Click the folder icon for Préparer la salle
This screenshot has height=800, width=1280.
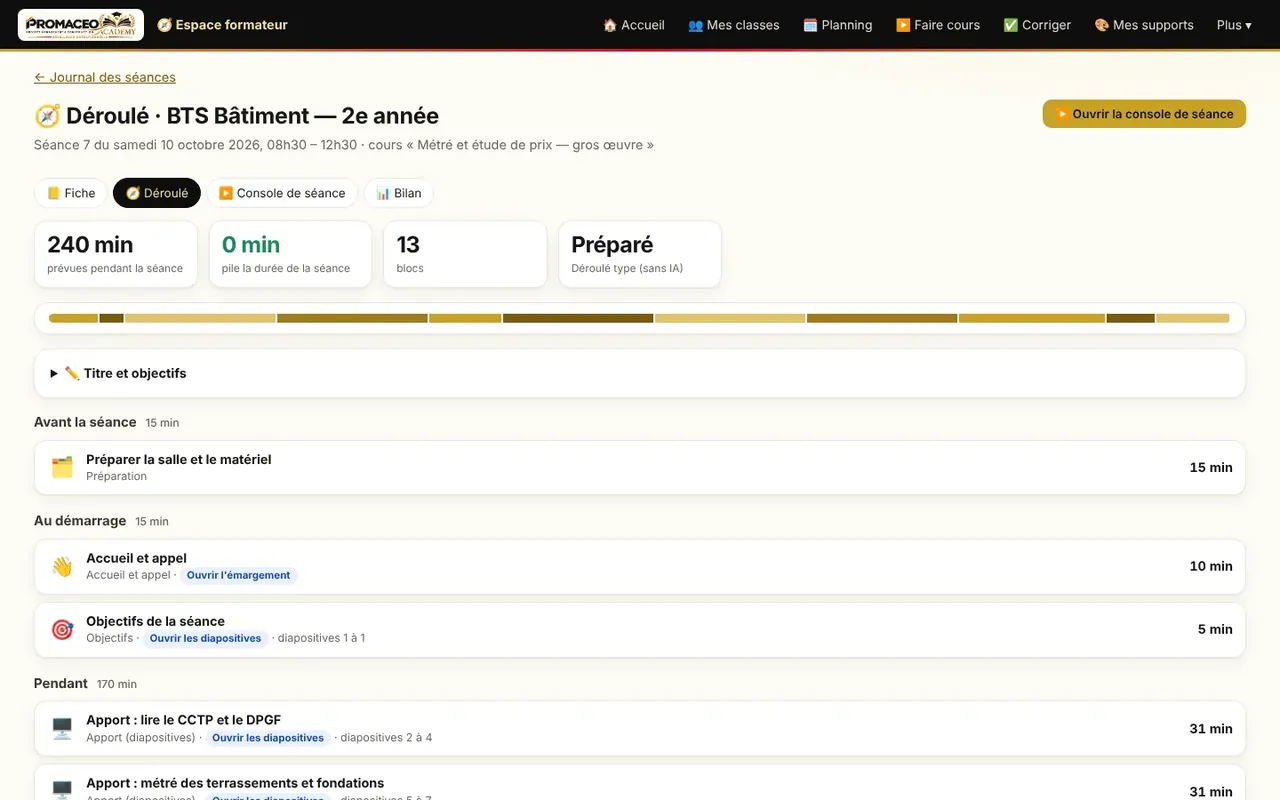(62, 467)
